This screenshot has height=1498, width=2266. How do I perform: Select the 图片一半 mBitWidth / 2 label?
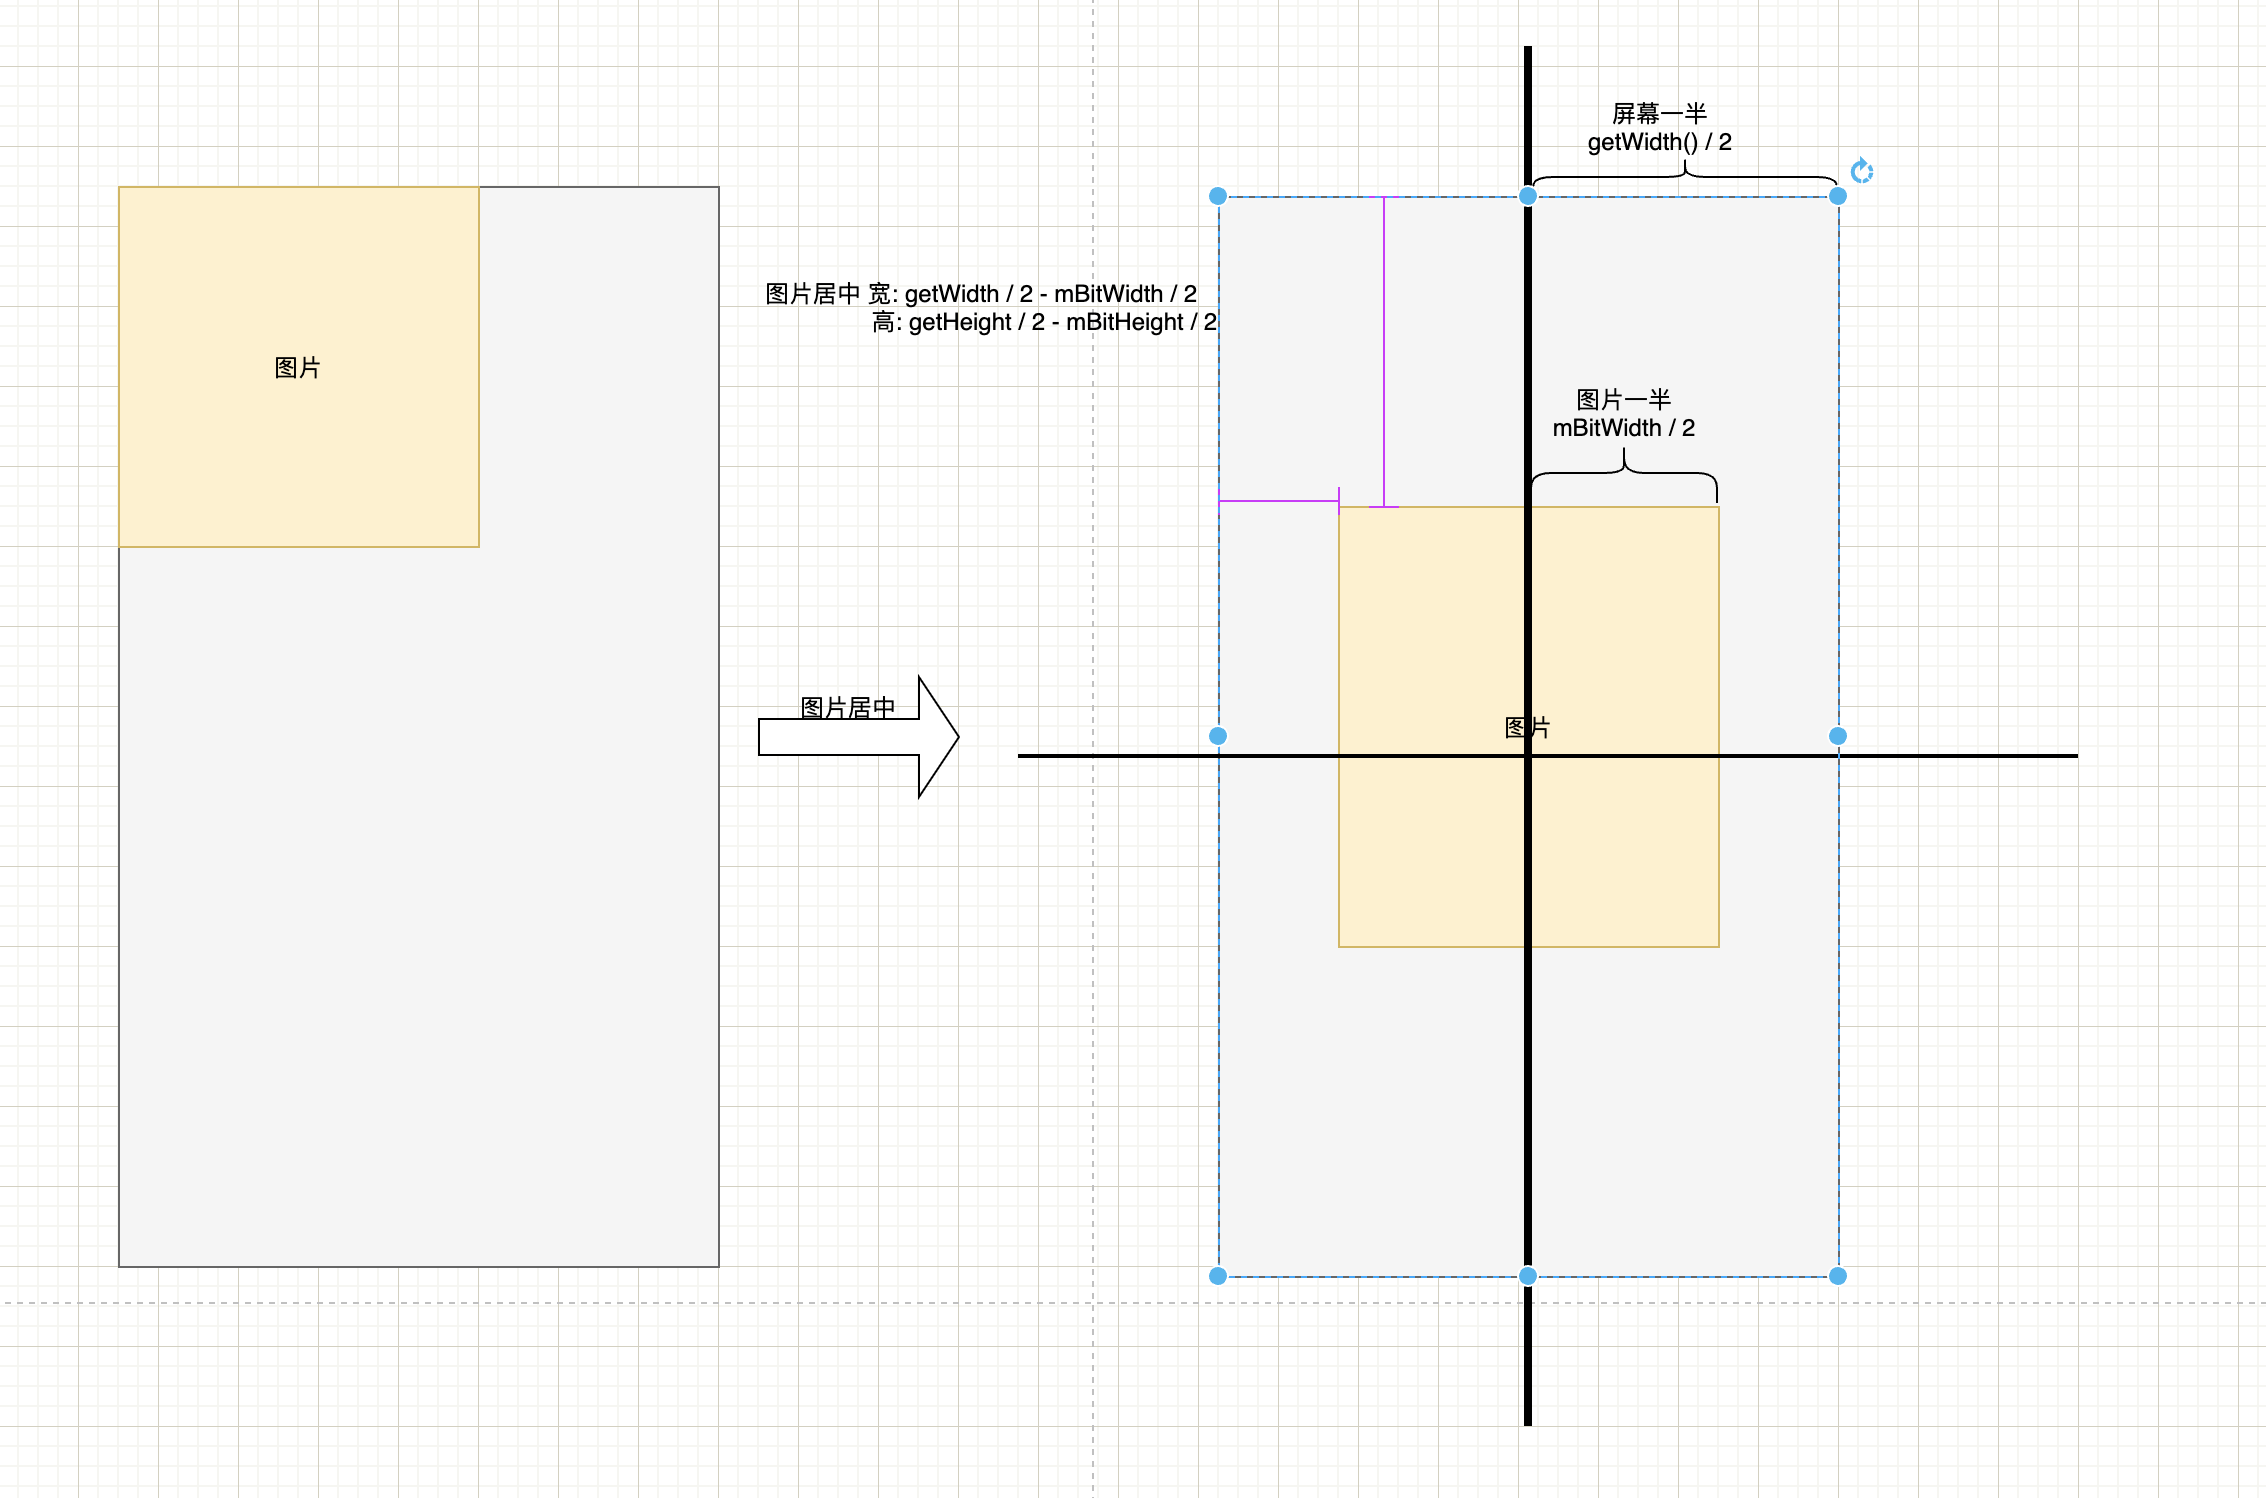pos(1624,412)
